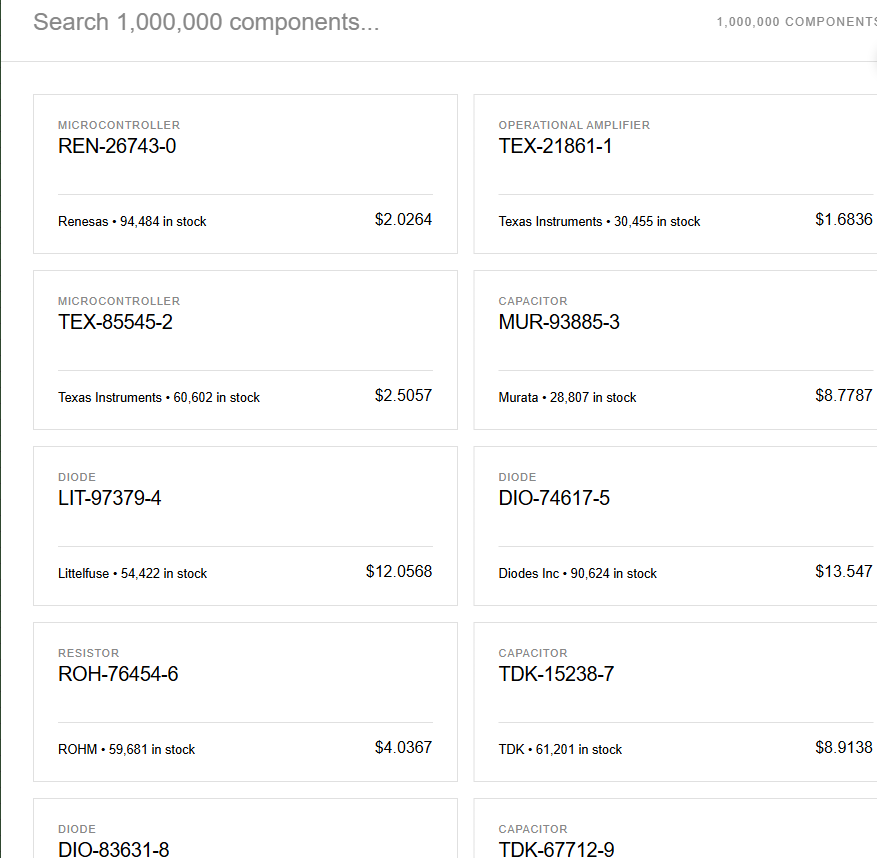
Task: Click the $4.0367 price on ROH-76454-6
Action: tap(403, 747)
